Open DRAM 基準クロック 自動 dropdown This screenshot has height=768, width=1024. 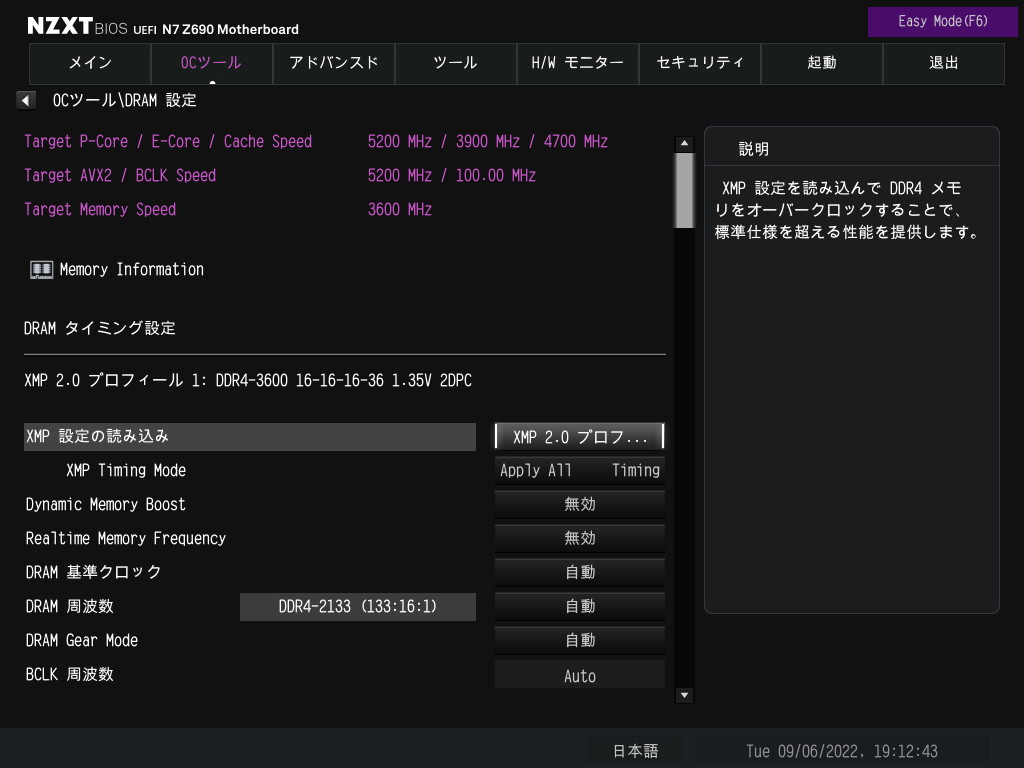[x=580, y=572]
